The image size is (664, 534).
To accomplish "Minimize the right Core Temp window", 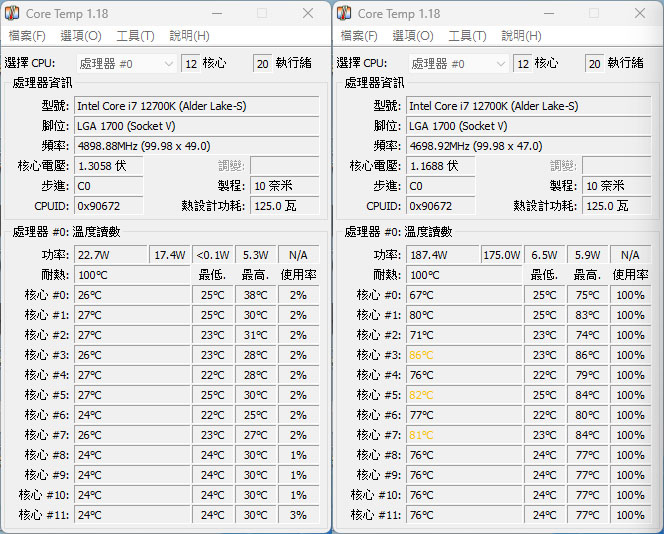I will click(x=549, y=14).
